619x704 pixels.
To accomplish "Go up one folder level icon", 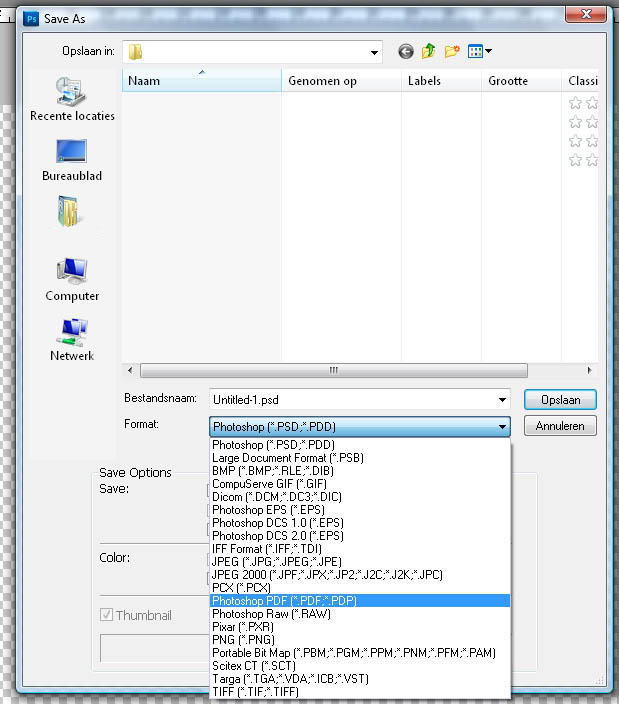I will tap(429, 51).
